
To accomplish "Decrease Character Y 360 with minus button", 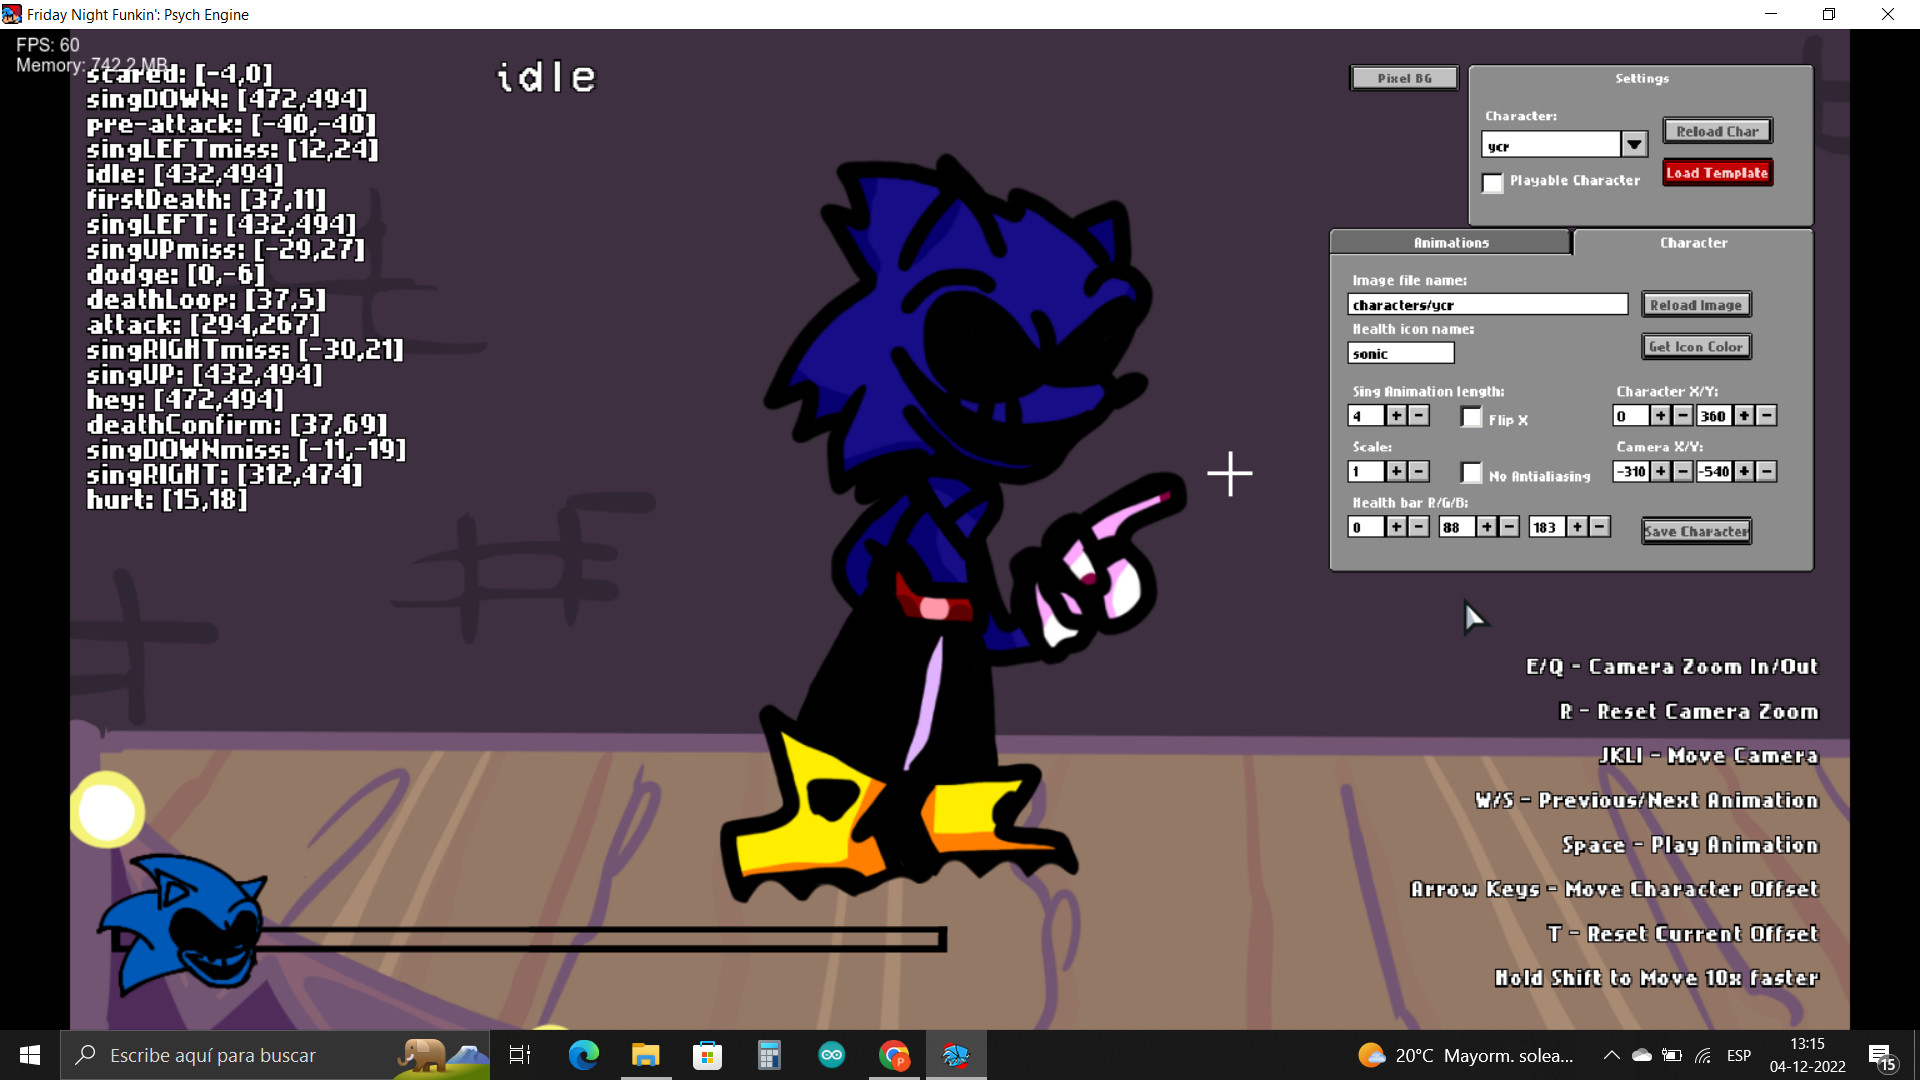I will [1767, 416].
